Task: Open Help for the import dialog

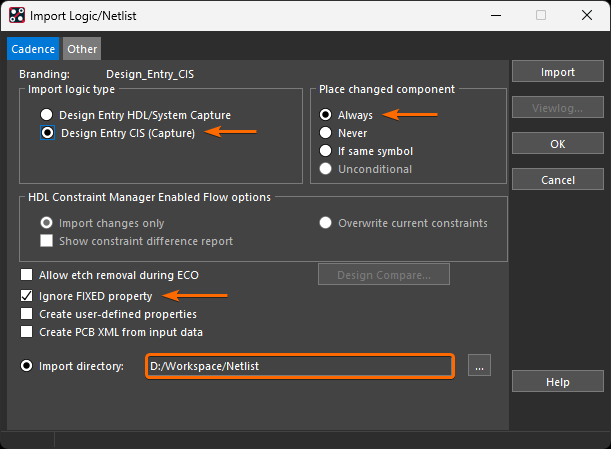Action: tap(558, 382)
